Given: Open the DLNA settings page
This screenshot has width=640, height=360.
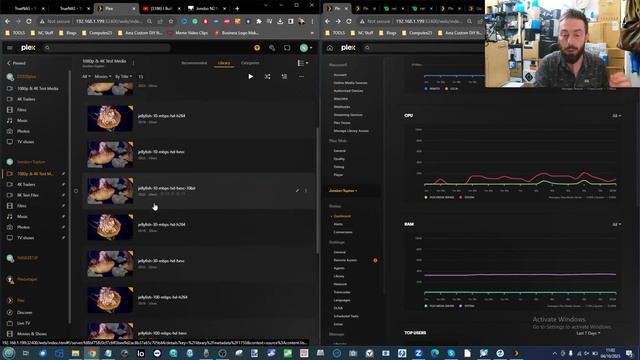Looking at the screenshot, I should point(338,308).
